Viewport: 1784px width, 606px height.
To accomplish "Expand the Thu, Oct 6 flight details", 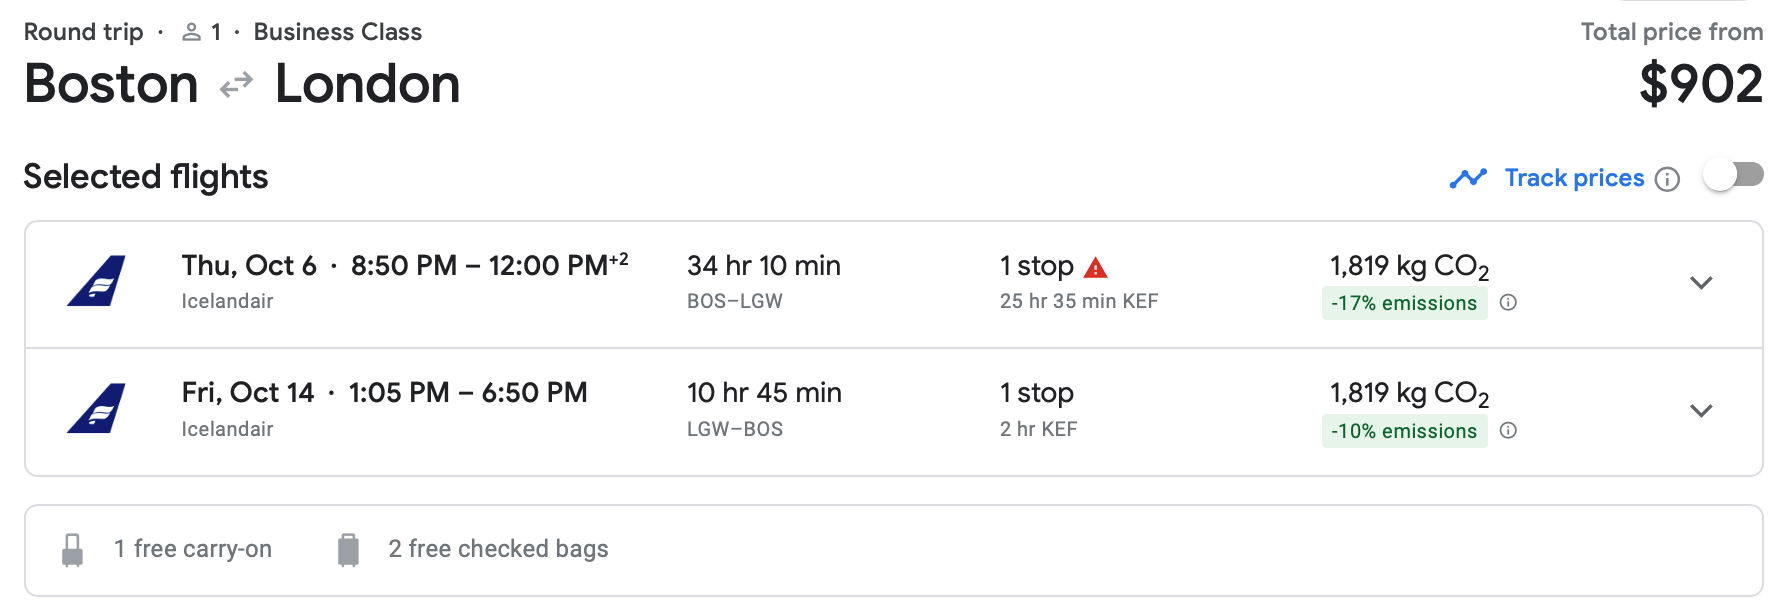I will coord(1701,283).
